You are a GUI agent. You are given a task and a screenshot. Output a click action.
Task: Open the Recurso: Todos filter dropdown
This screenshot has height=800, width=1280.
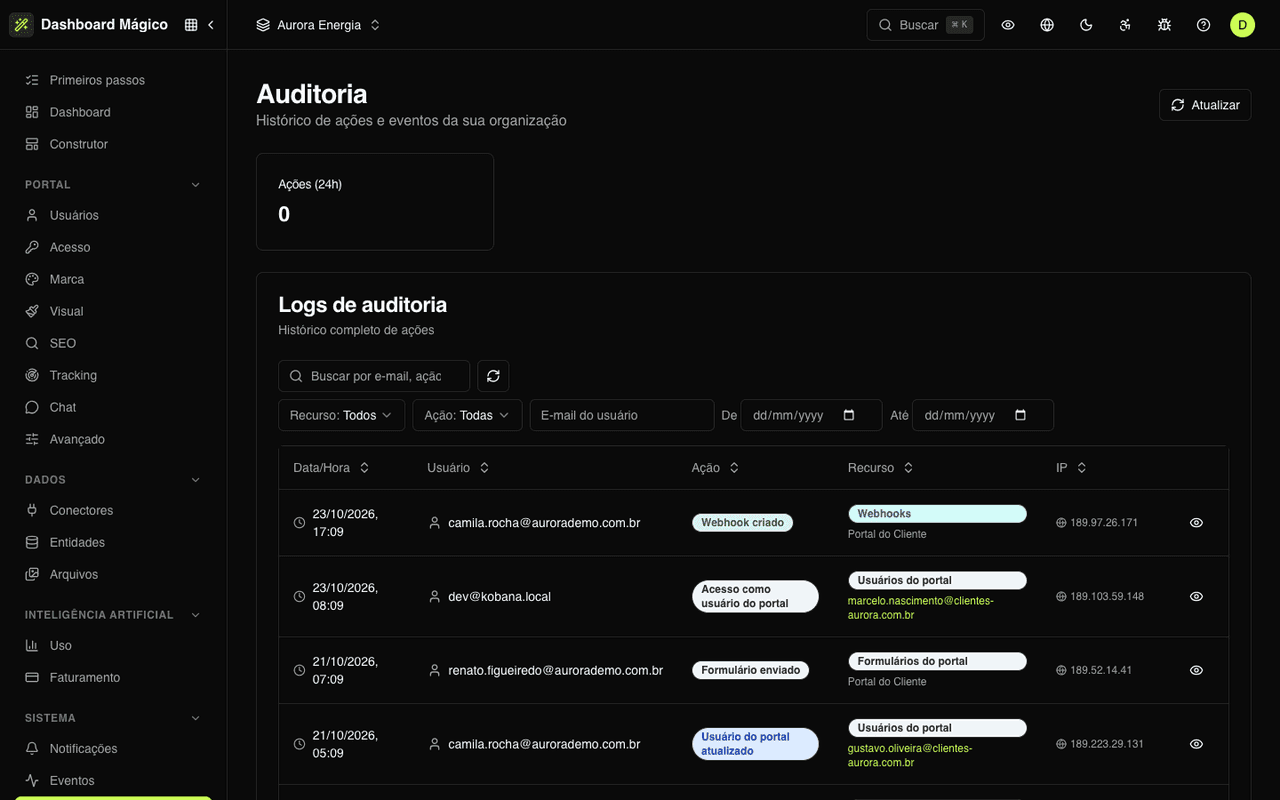pos(341,415)
